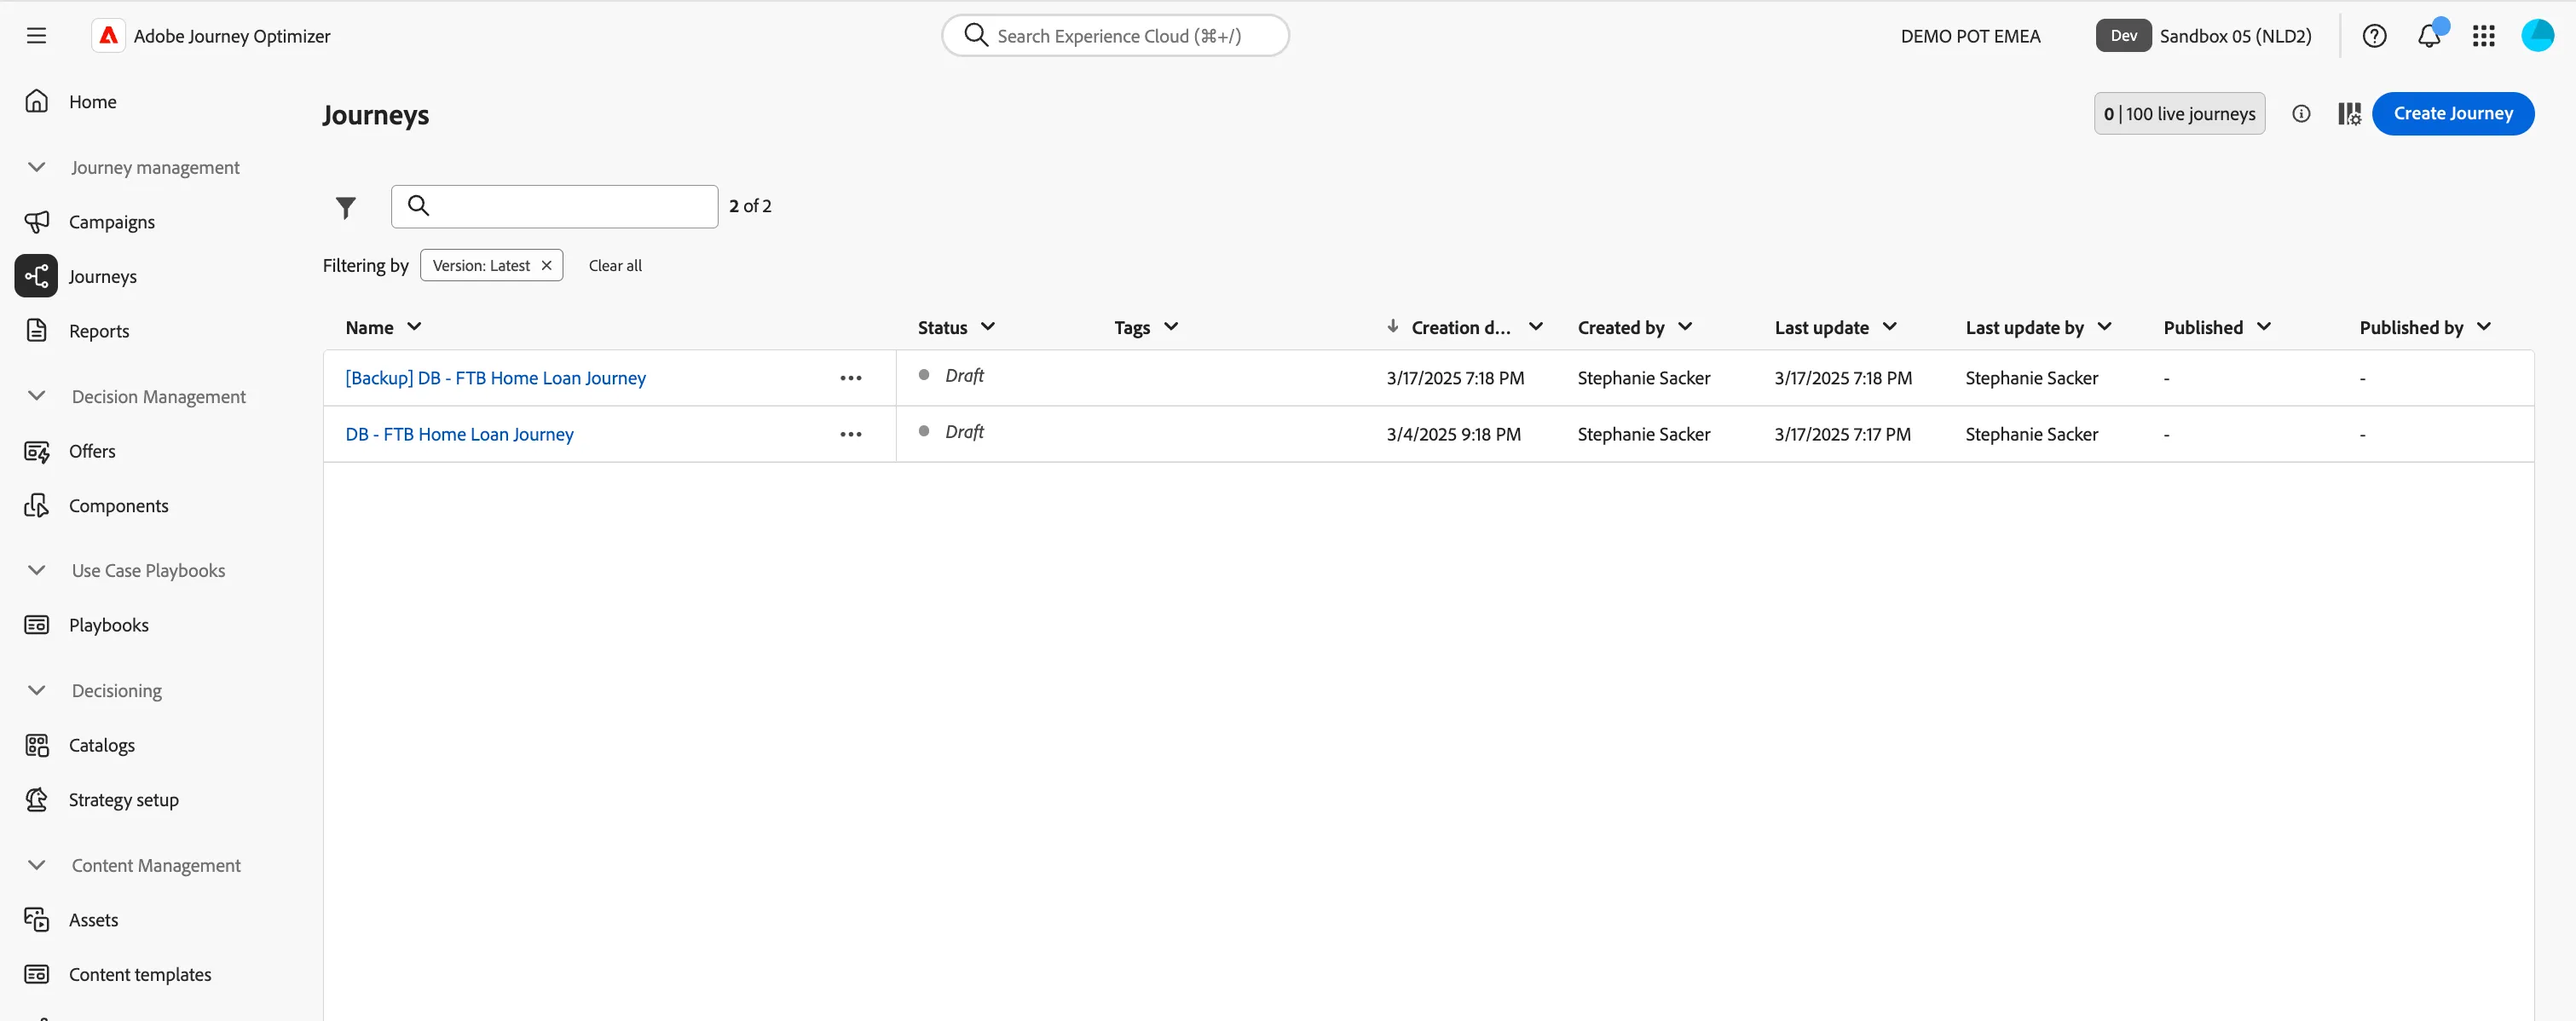Viewport: 2576px width, 1021px height.
Task: Click the Catalogs icon in sidebar
Action: click(x=37, y=745)
